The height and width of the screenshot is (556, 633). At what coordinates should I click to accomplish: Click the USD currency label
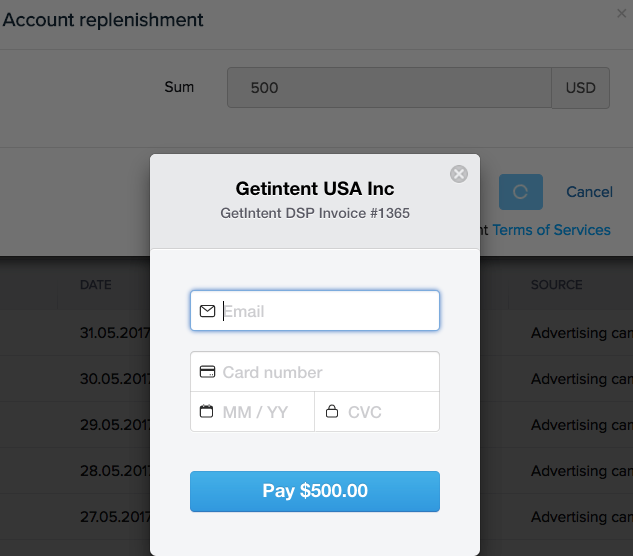tap(580, 88)
